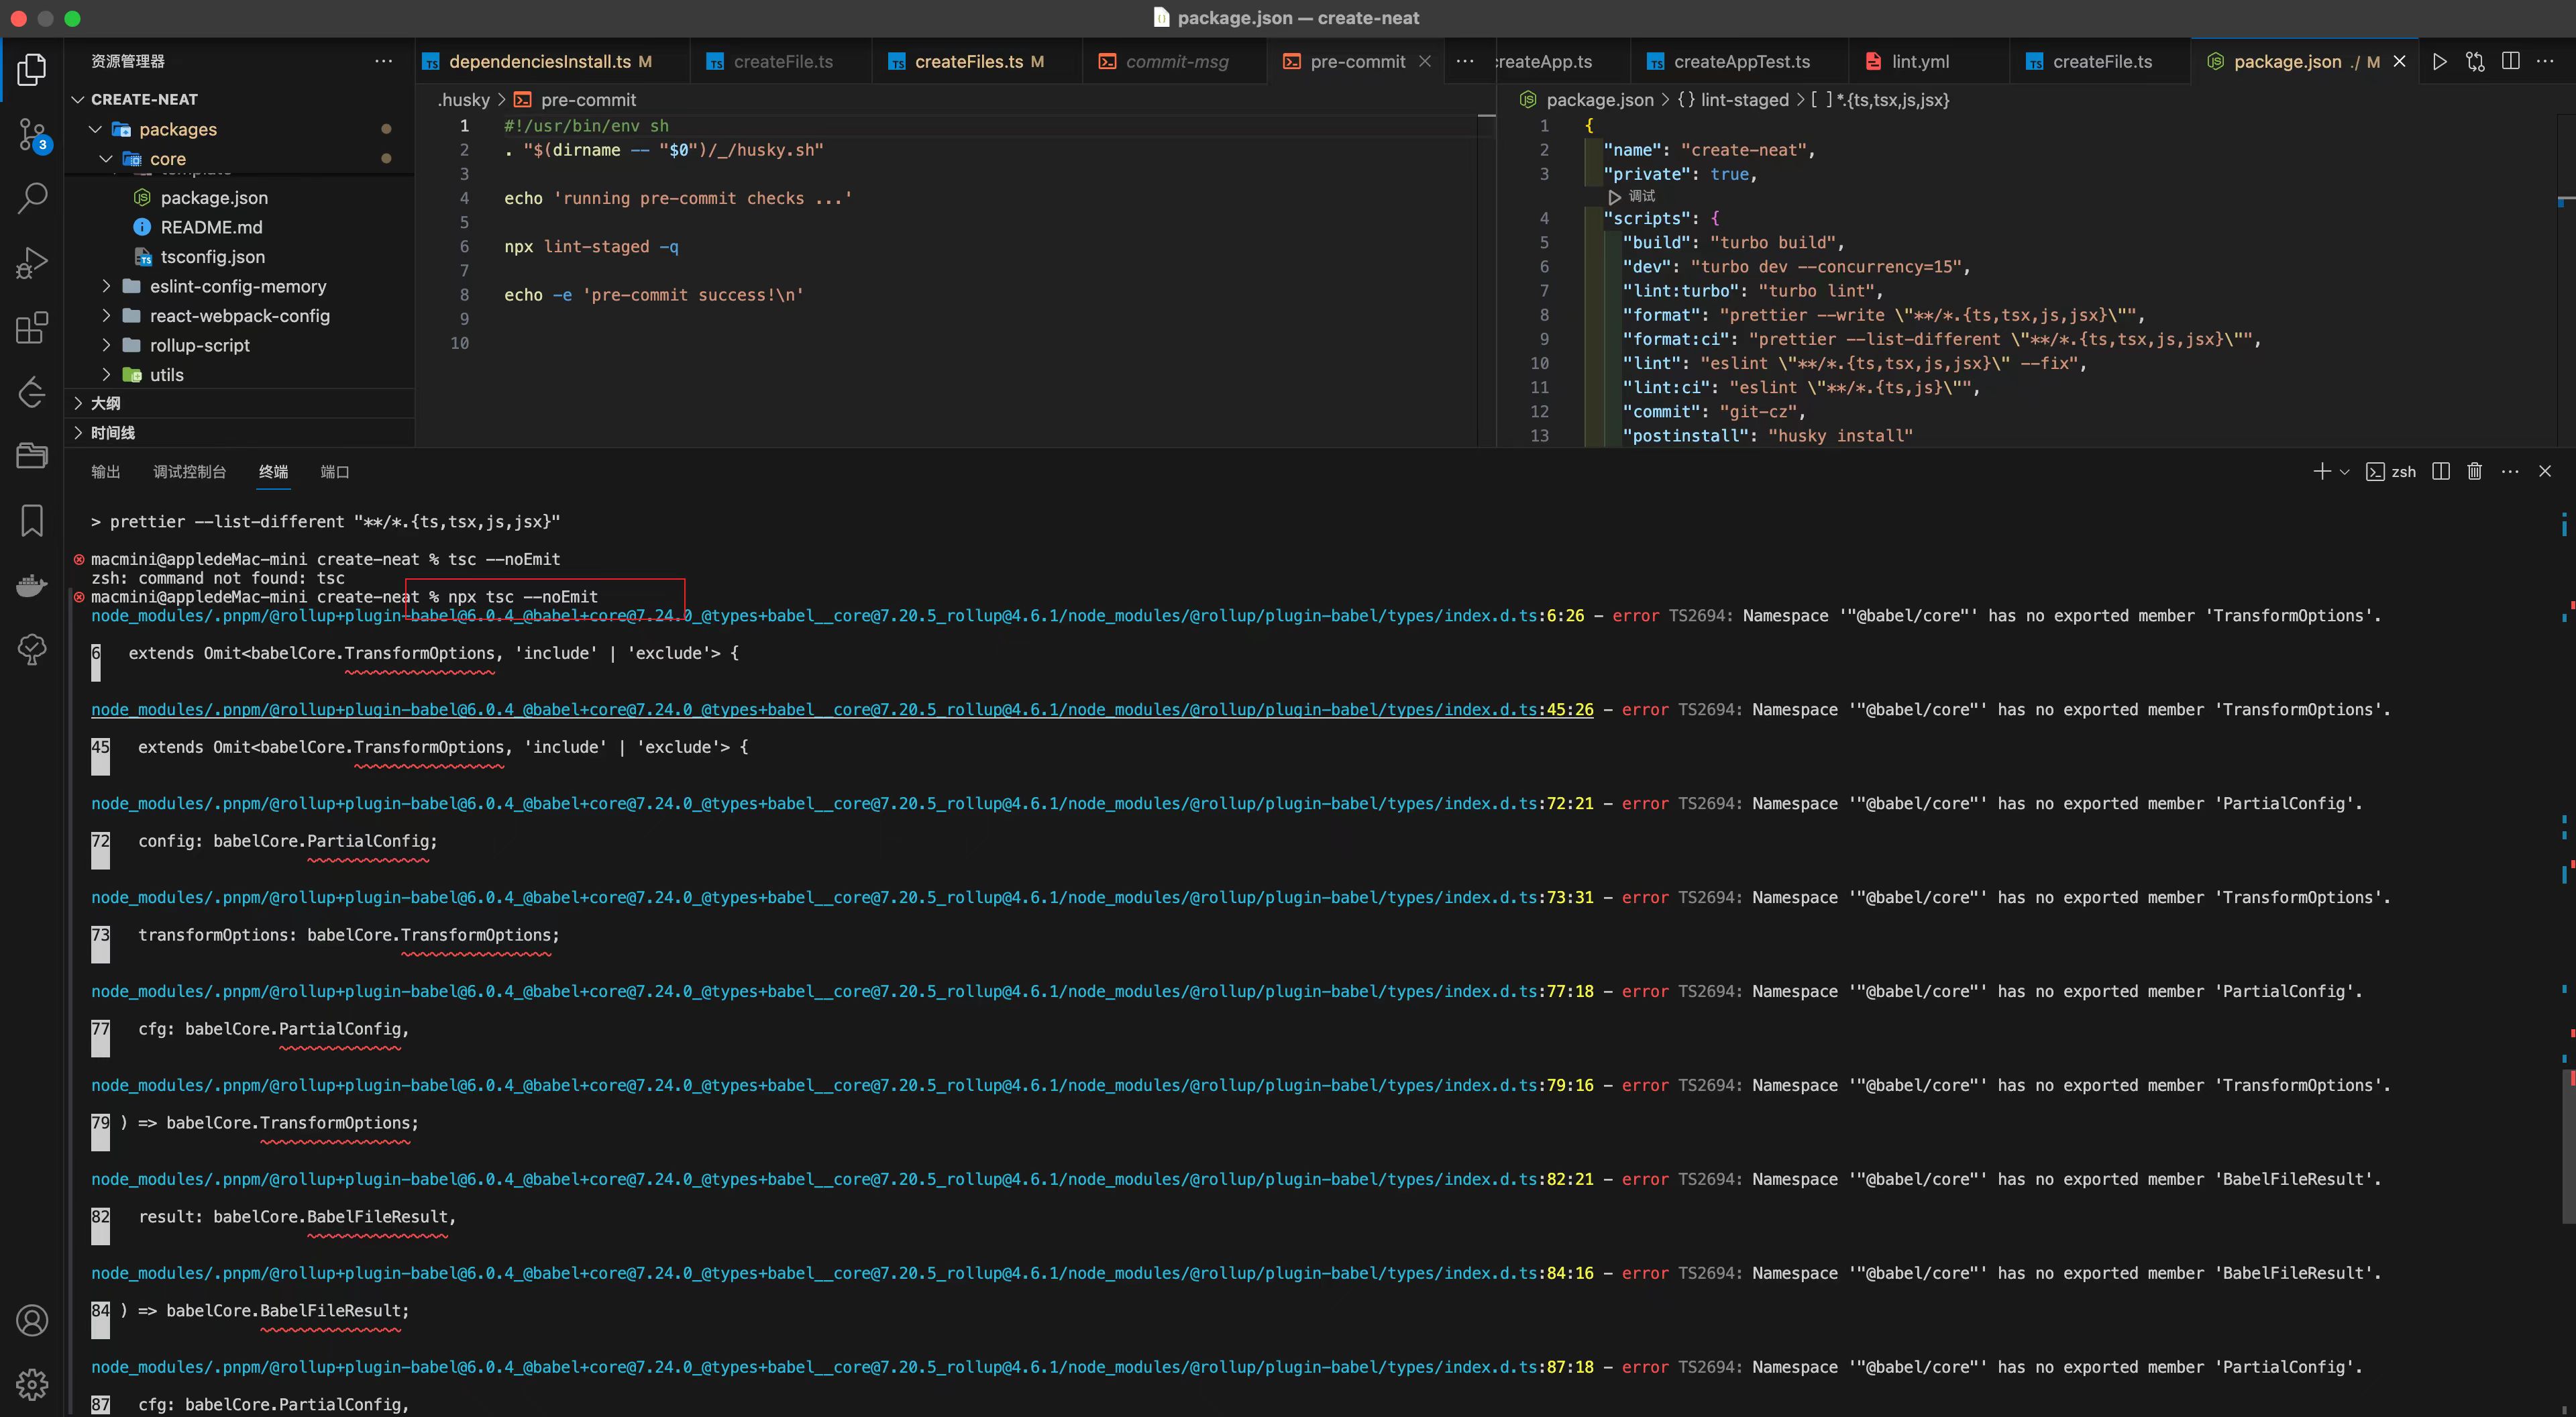Open Run and Debug view
Screen dimensions: 2576x1417
click(32, 263)
